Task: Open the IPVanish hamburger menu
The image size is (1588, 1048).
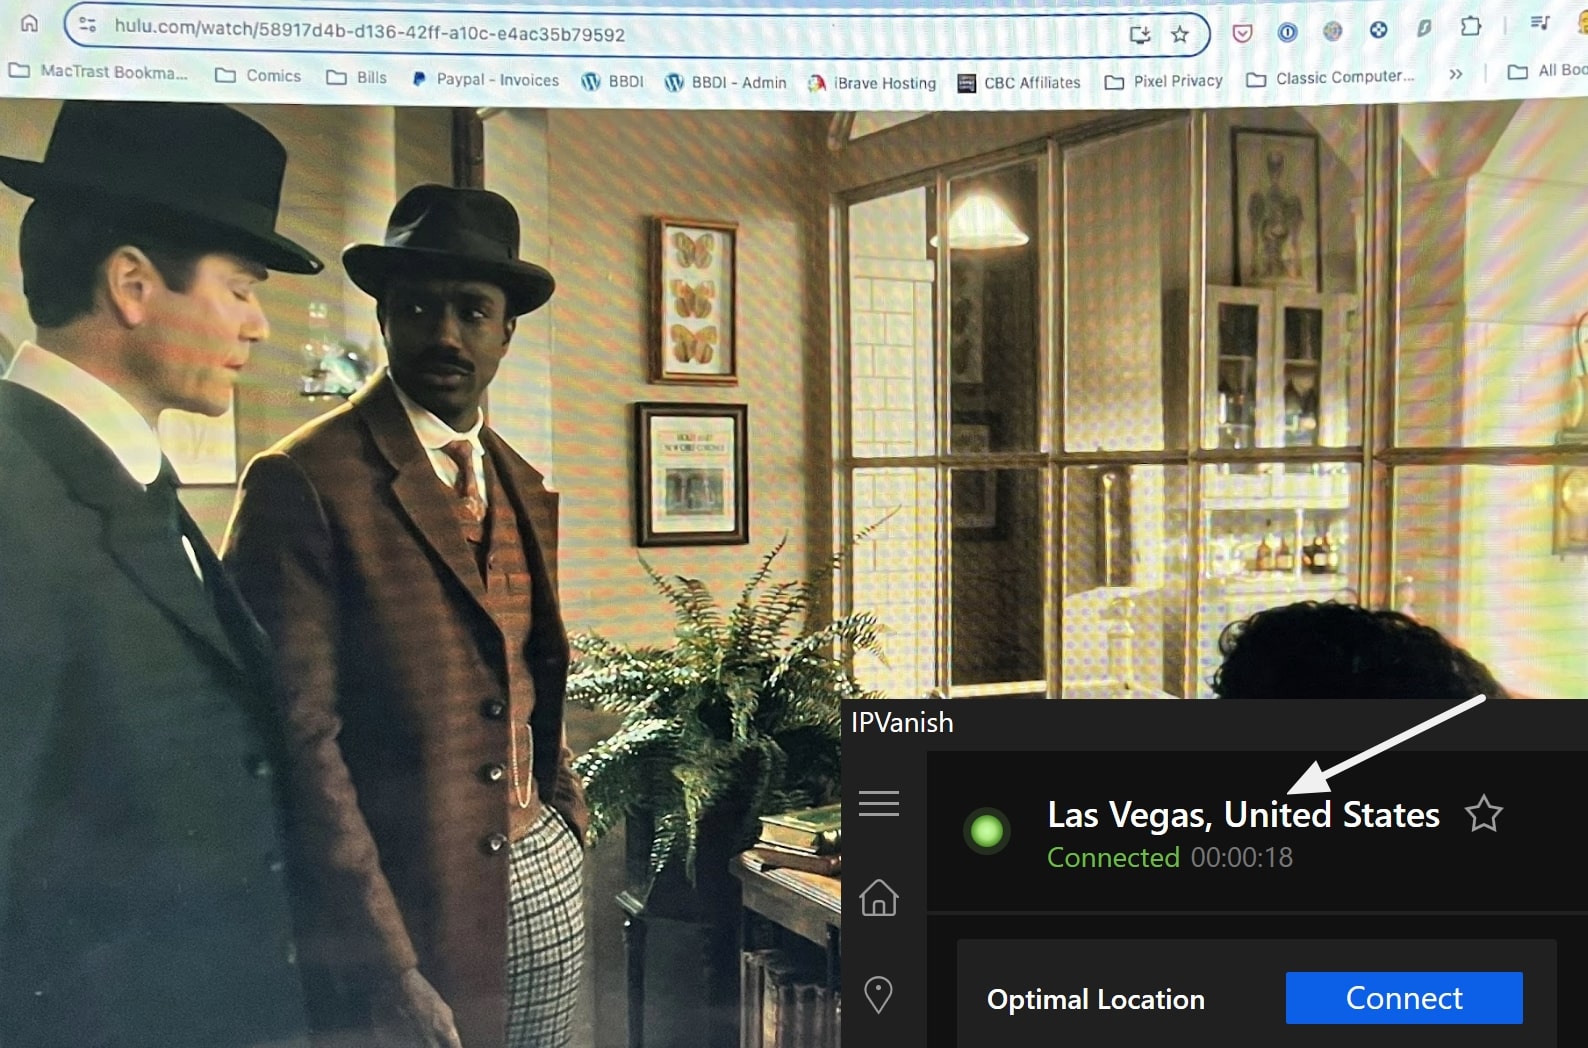Action: (878, 803)
